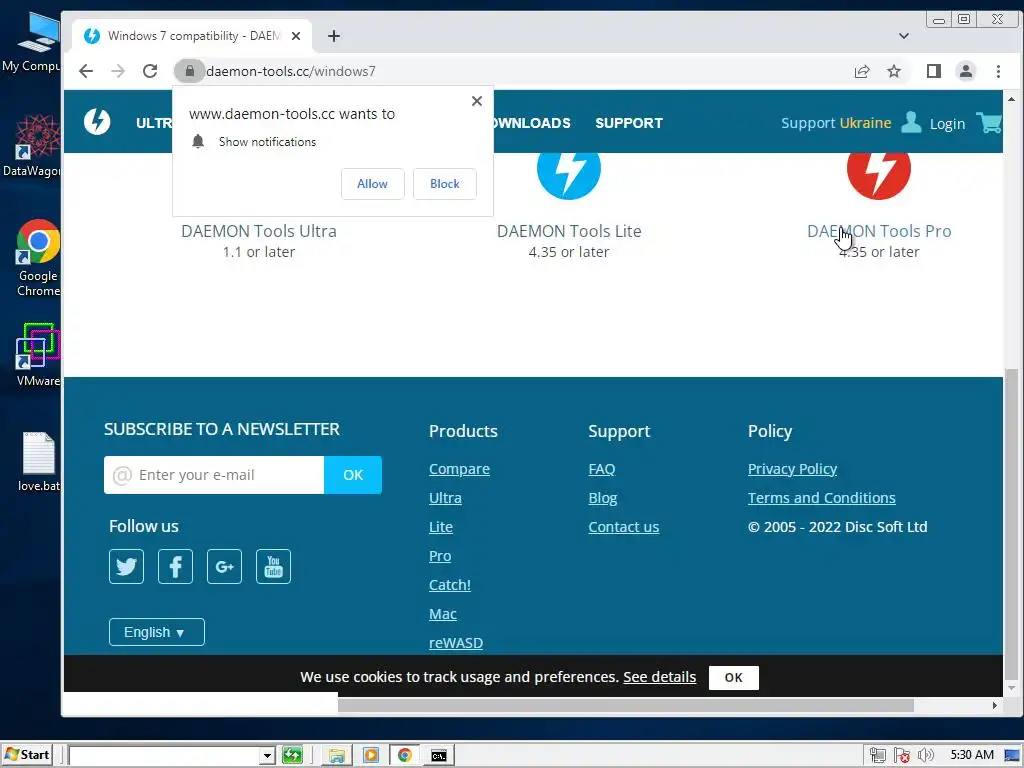Open the Facebook follow icon
Image resolution: width=1024 pixels, height=768 pixels.
click(176, 566)
